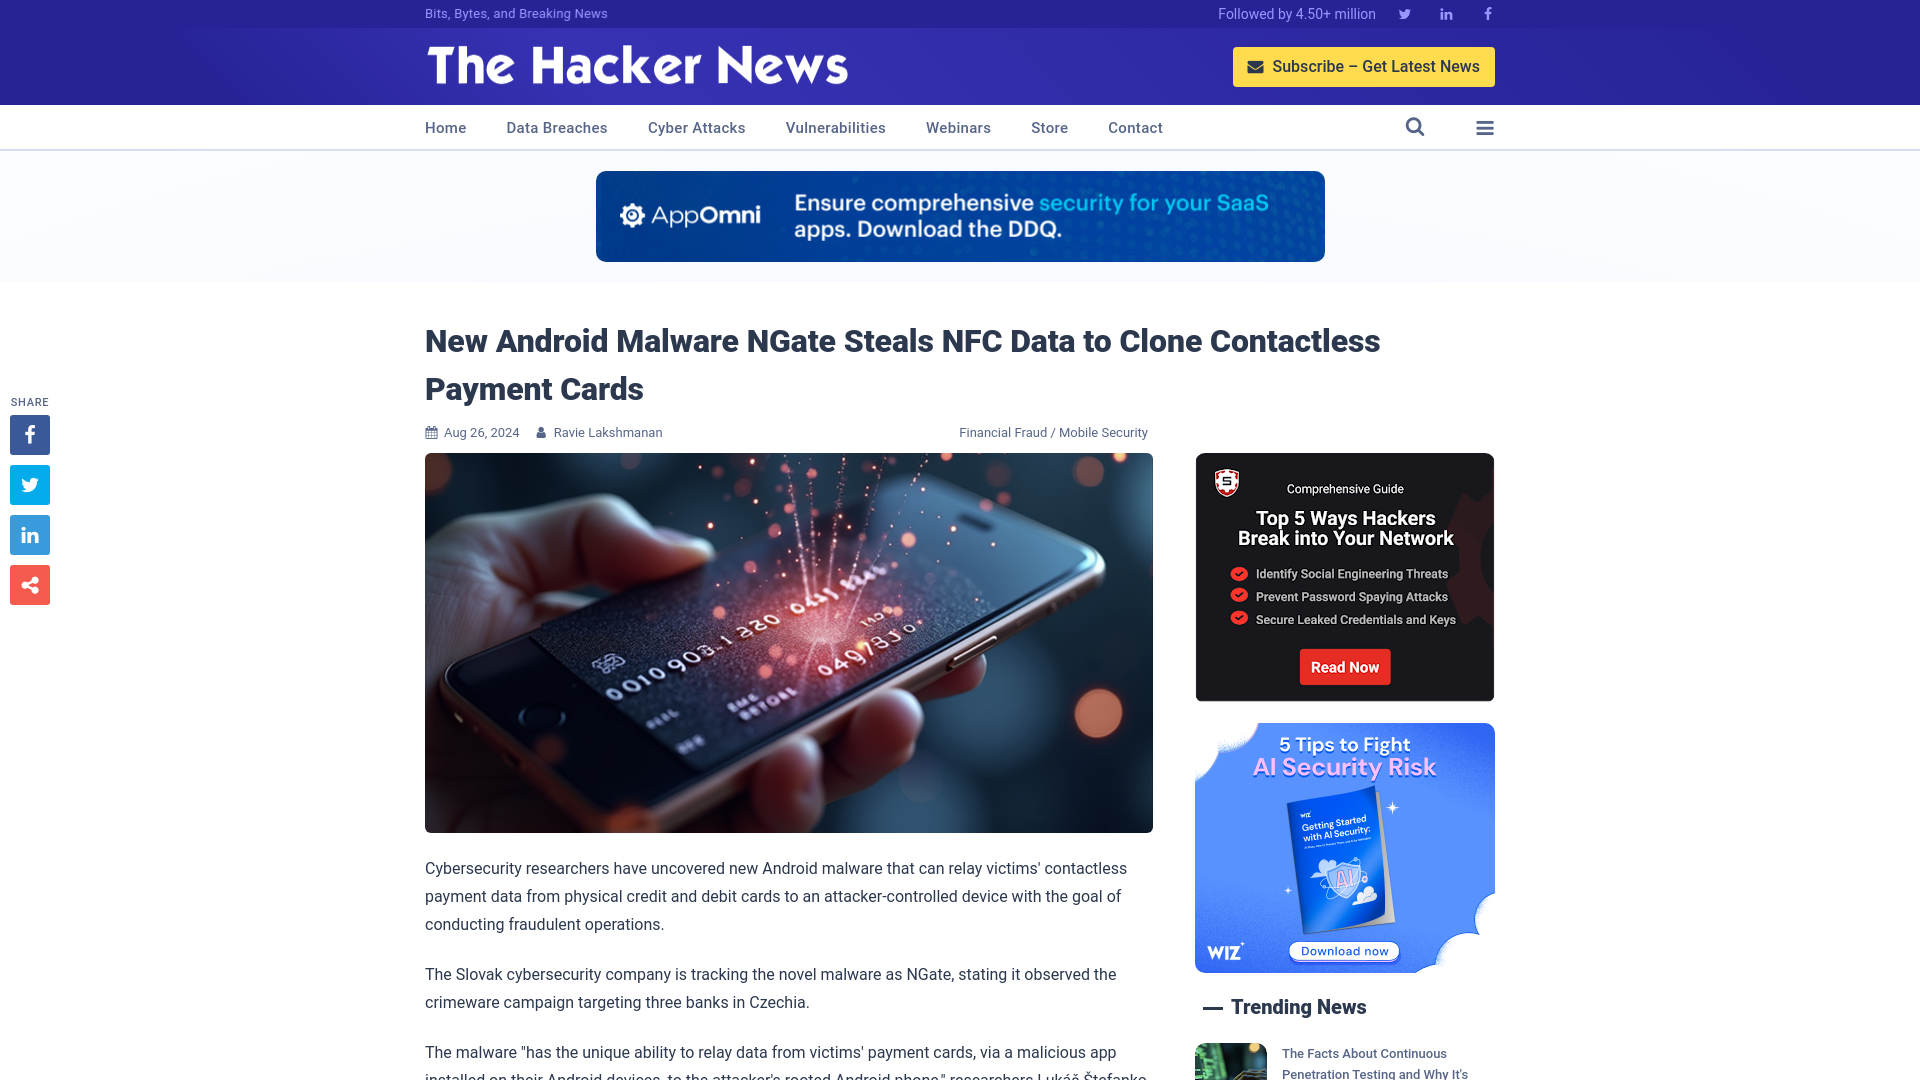Image resolution: width=1920 pixels, height=1080 pixels.
Task: Click the Webinars navigation tab
Action: click(x=957, y=127)
